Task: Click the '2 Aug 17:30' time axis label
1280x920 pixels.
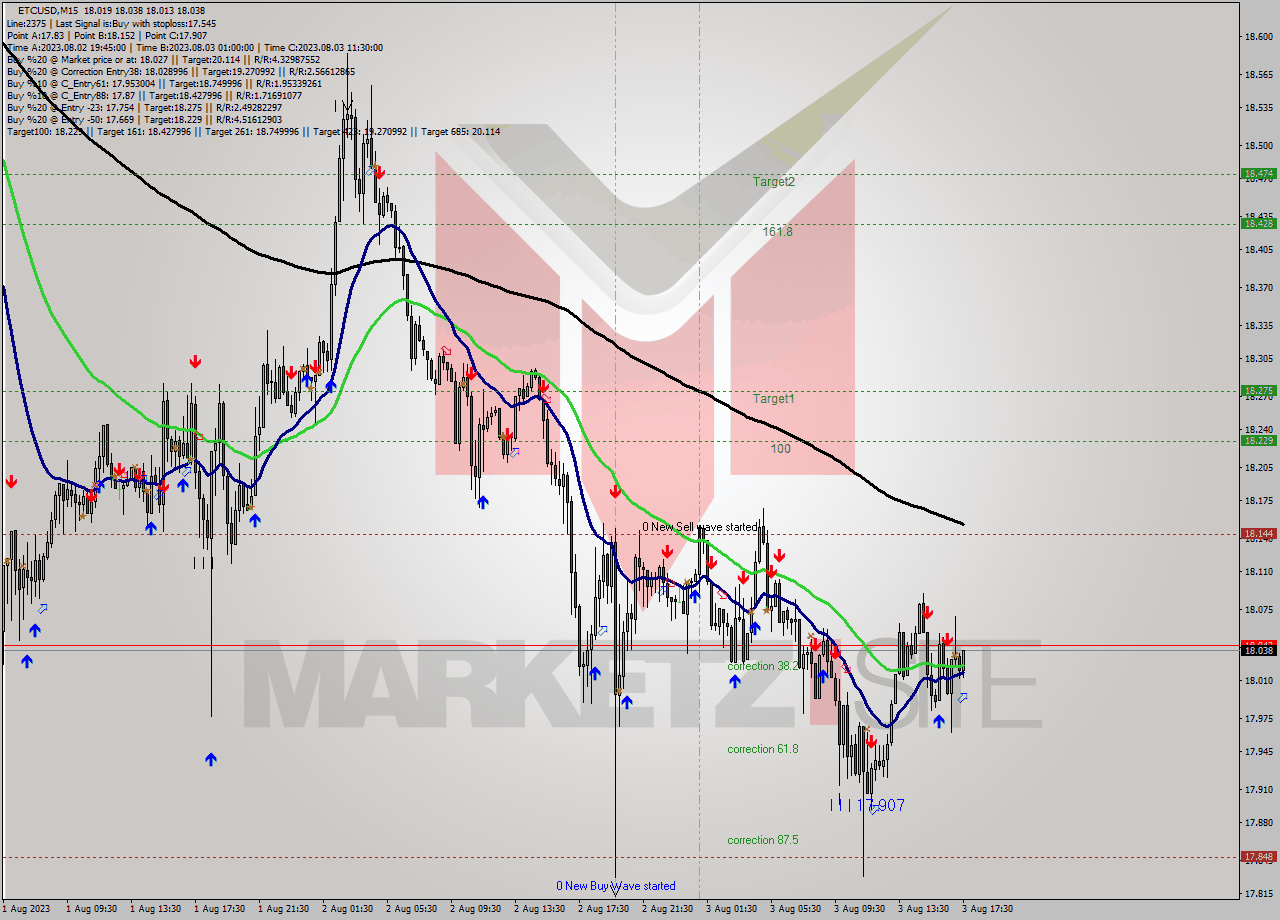Action: [603, 909]
